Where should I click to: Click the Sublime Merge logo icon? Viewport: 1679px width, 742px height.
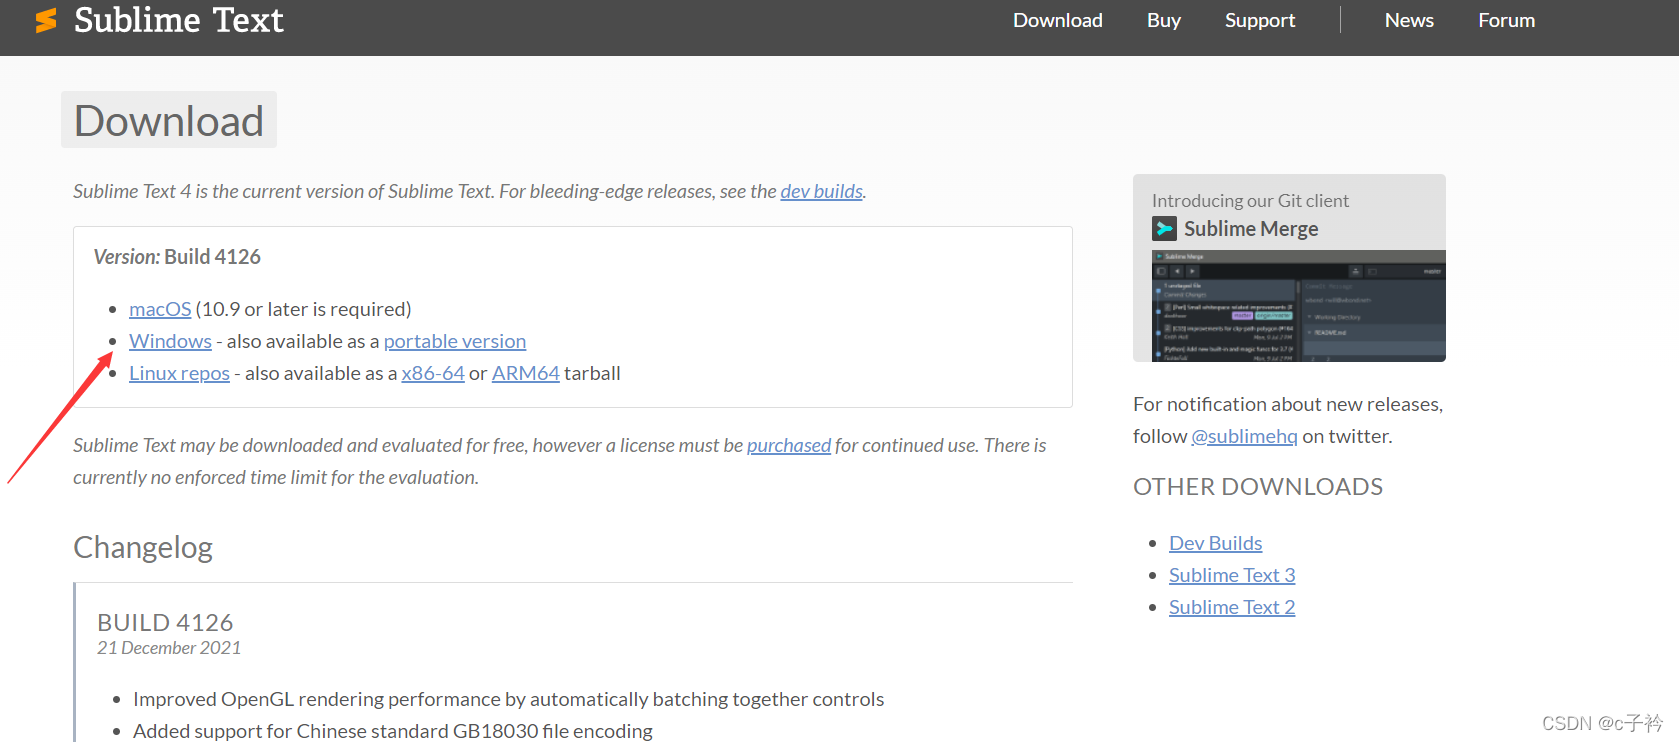click(1164, 229)
